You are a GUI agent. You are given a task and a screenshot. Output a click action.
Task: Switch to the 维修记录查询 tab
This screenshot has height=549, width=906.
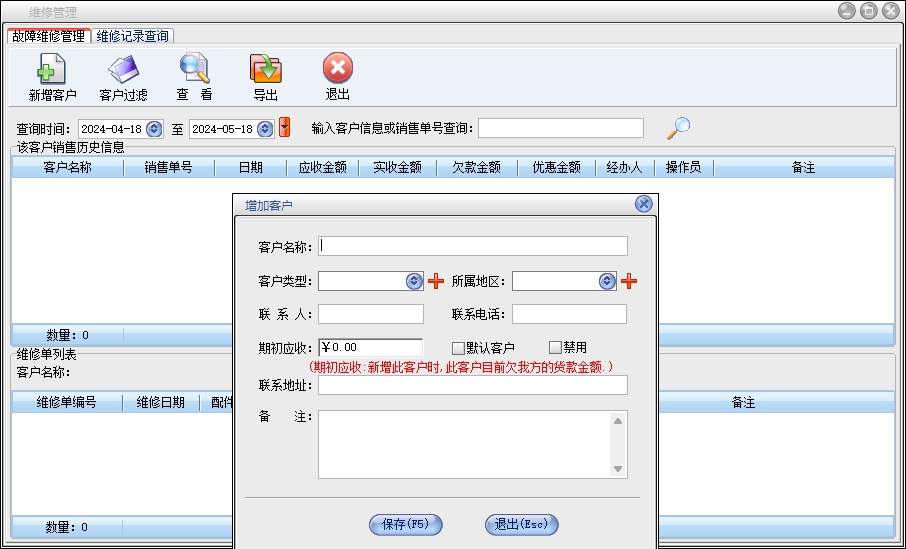[x=133, y=36]
